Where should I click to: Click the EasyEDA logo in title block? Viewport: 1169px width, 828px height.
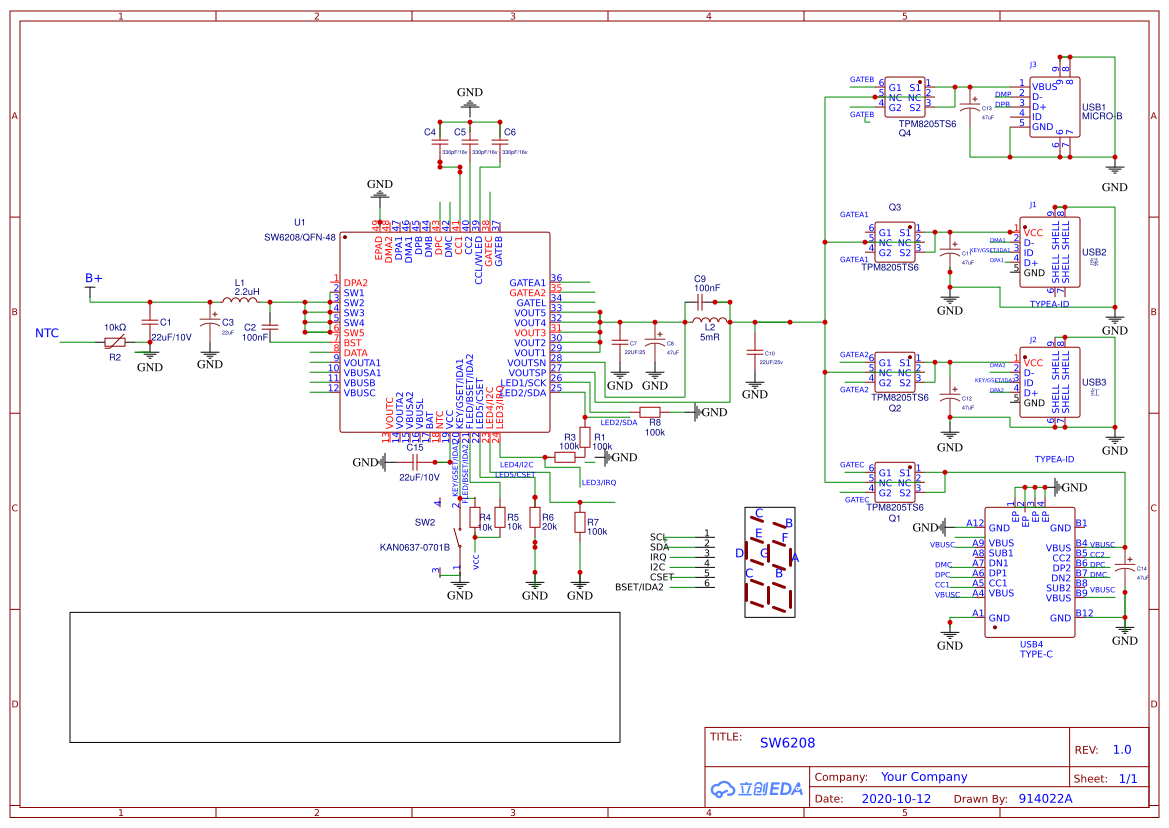click(757, 789)
